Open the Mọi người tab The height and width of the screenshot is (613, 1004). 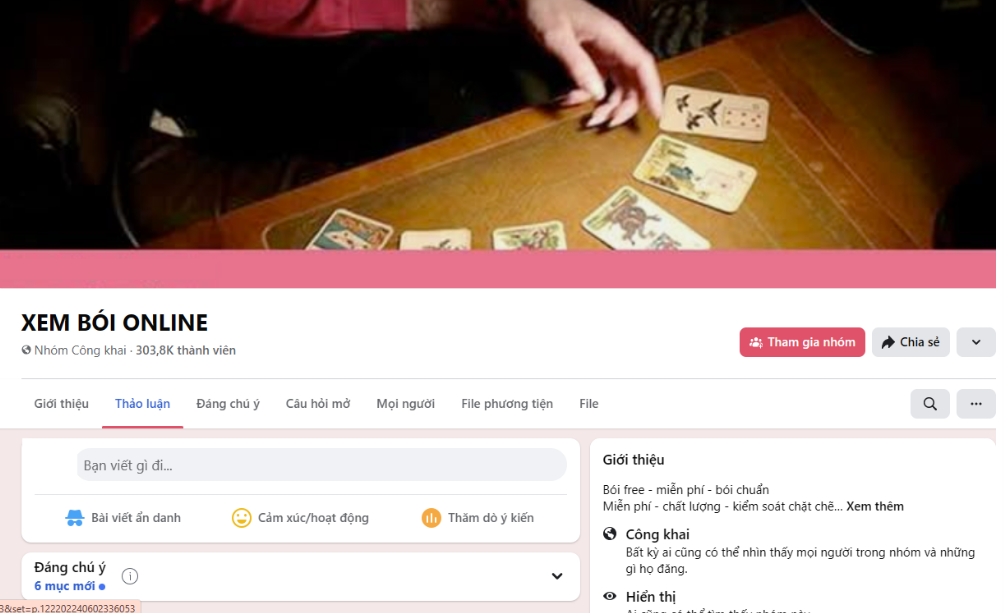tap(405, 404)
